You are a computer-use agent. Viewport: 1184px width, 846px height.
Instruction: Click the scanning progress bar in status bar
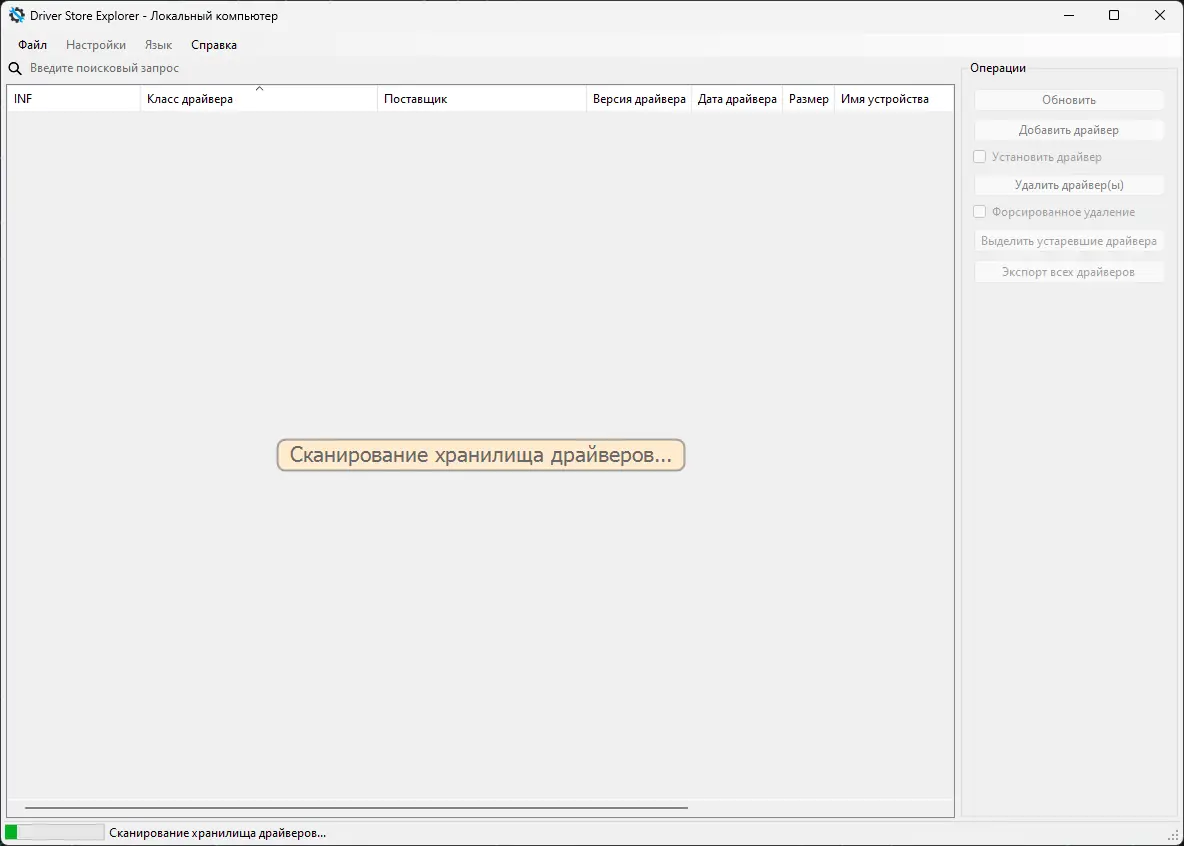point(55,831)
